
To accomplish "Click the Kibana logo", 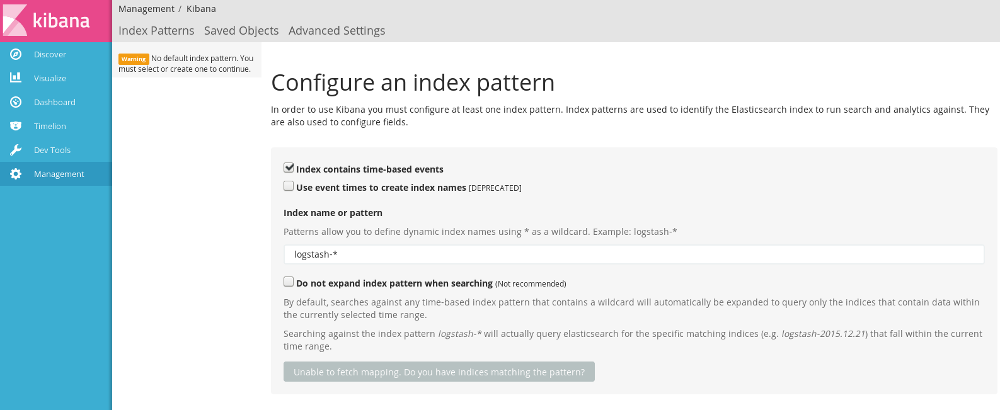I will [55, 20].
